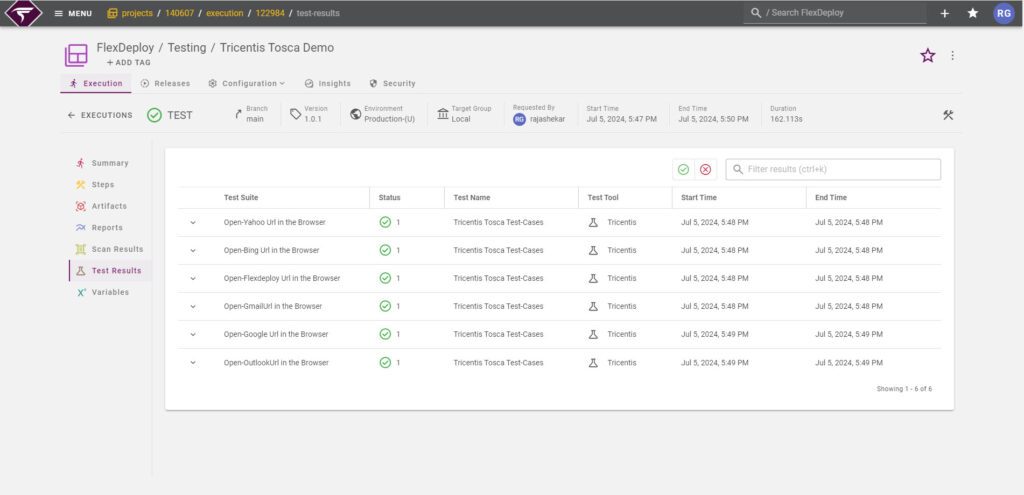
Task: Switch to Execution tab
Action: pyautogui.click(x=96, y=84)
